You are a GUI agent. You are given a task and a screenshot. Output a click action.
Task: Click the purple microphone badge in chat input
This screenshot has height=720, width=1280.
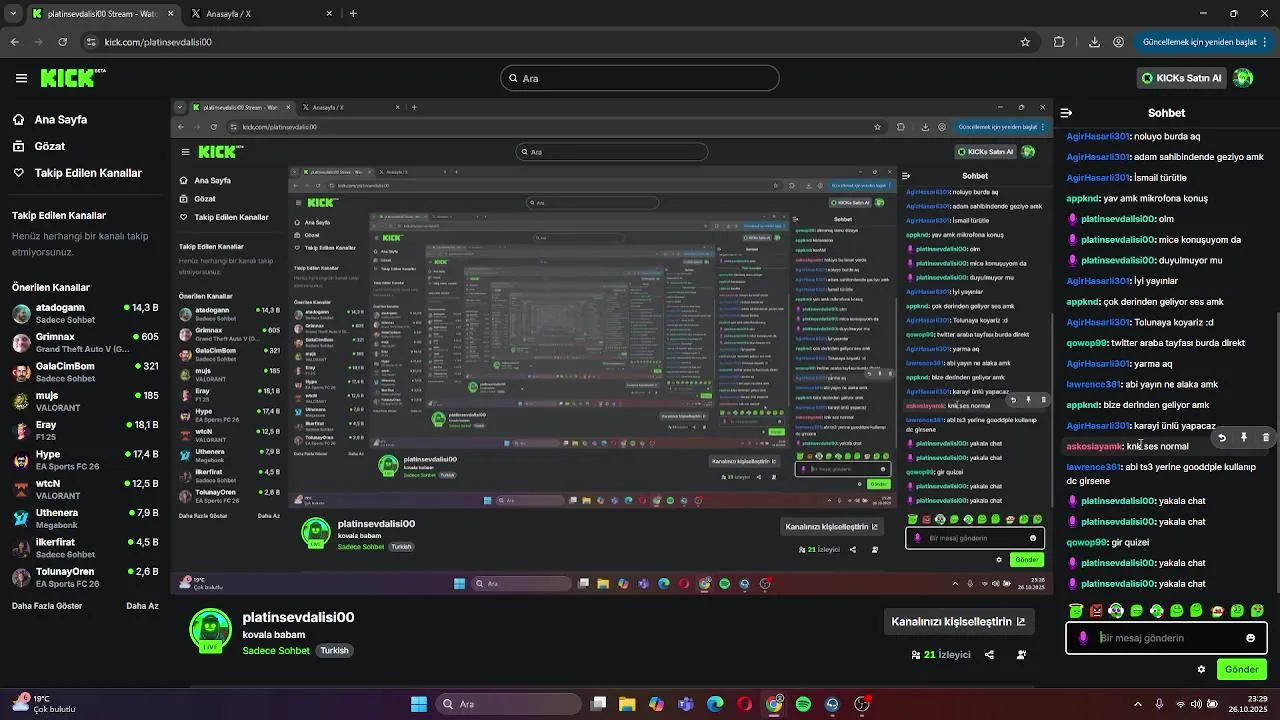(x=1083, y=638)
